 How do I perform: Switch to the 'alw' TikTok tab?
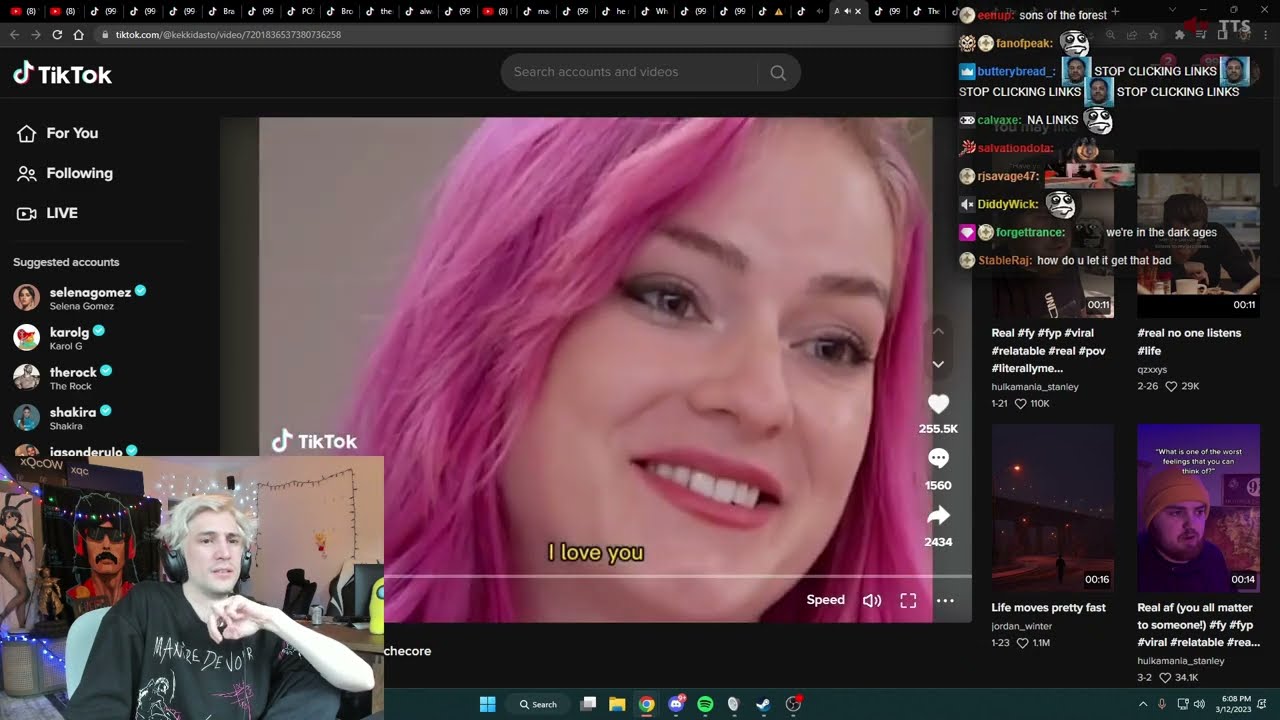(419, 11)
